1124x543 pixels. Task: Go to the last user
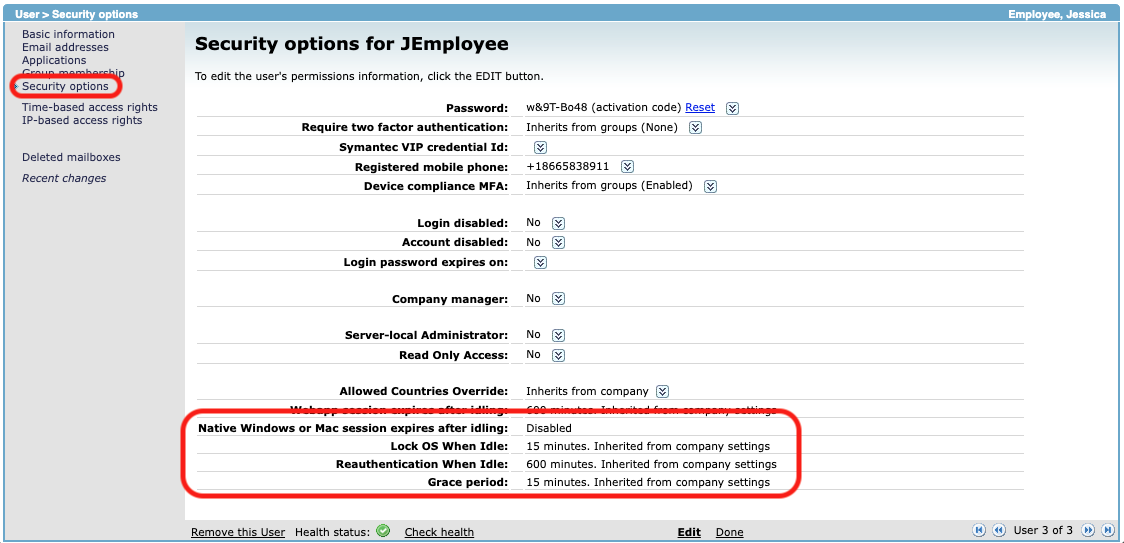[x=1108, y=530]
